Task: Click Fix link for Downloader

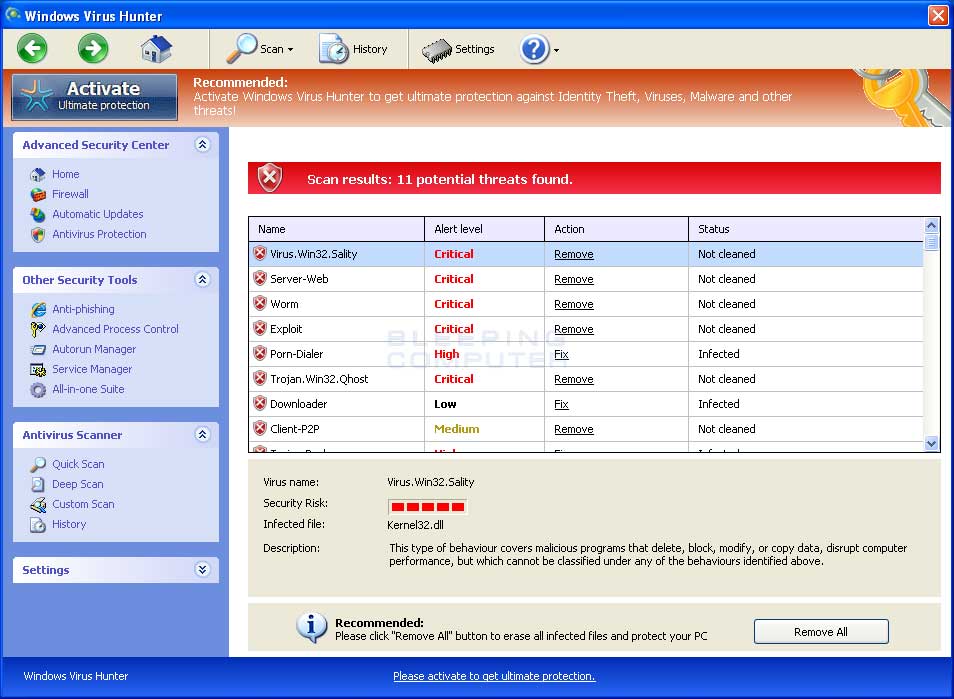Action: tap(562, 404)
